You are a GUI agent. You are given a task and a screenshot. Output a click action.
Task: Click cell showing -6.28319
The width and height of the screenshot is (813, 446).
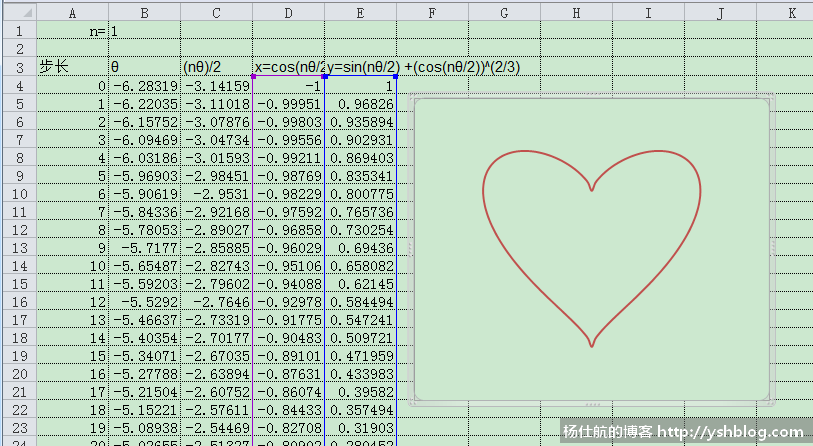click(x=145, y=85)
